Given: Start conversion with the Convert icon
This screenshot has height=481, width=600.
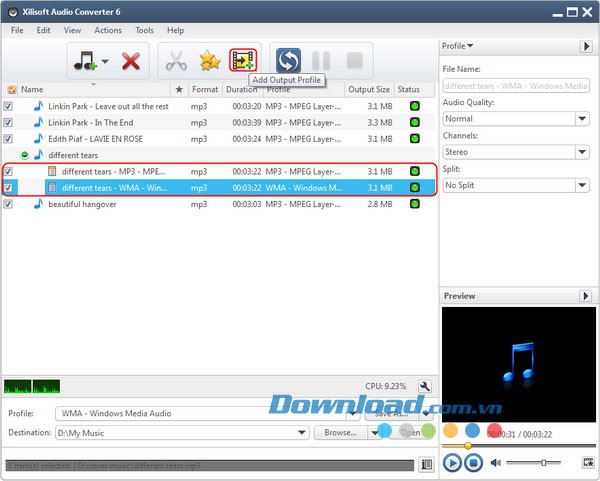Looking at the screenshot, I should (x=288, y=60).
